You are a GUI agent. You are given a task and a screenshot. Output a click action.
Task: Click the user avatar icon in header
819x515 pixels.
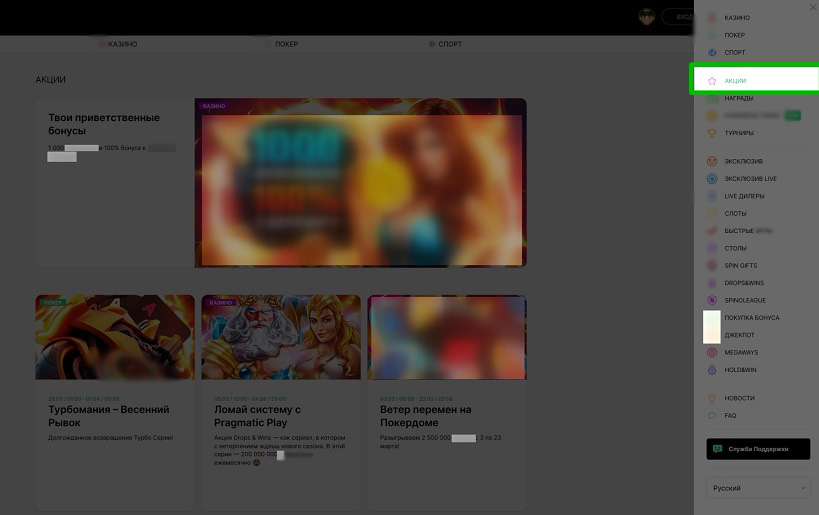tap(647, 17)
